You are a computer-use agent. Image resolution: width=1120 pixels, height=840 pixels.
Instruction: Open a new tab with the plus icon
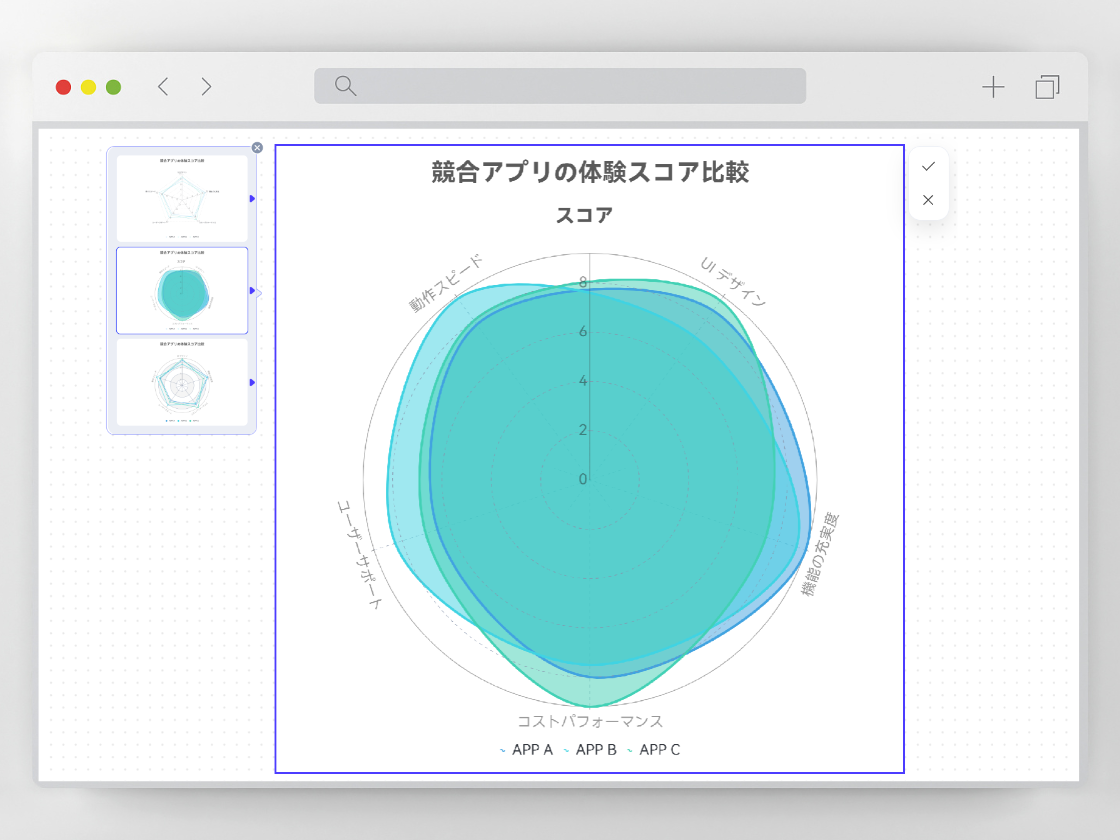[994, 87]
